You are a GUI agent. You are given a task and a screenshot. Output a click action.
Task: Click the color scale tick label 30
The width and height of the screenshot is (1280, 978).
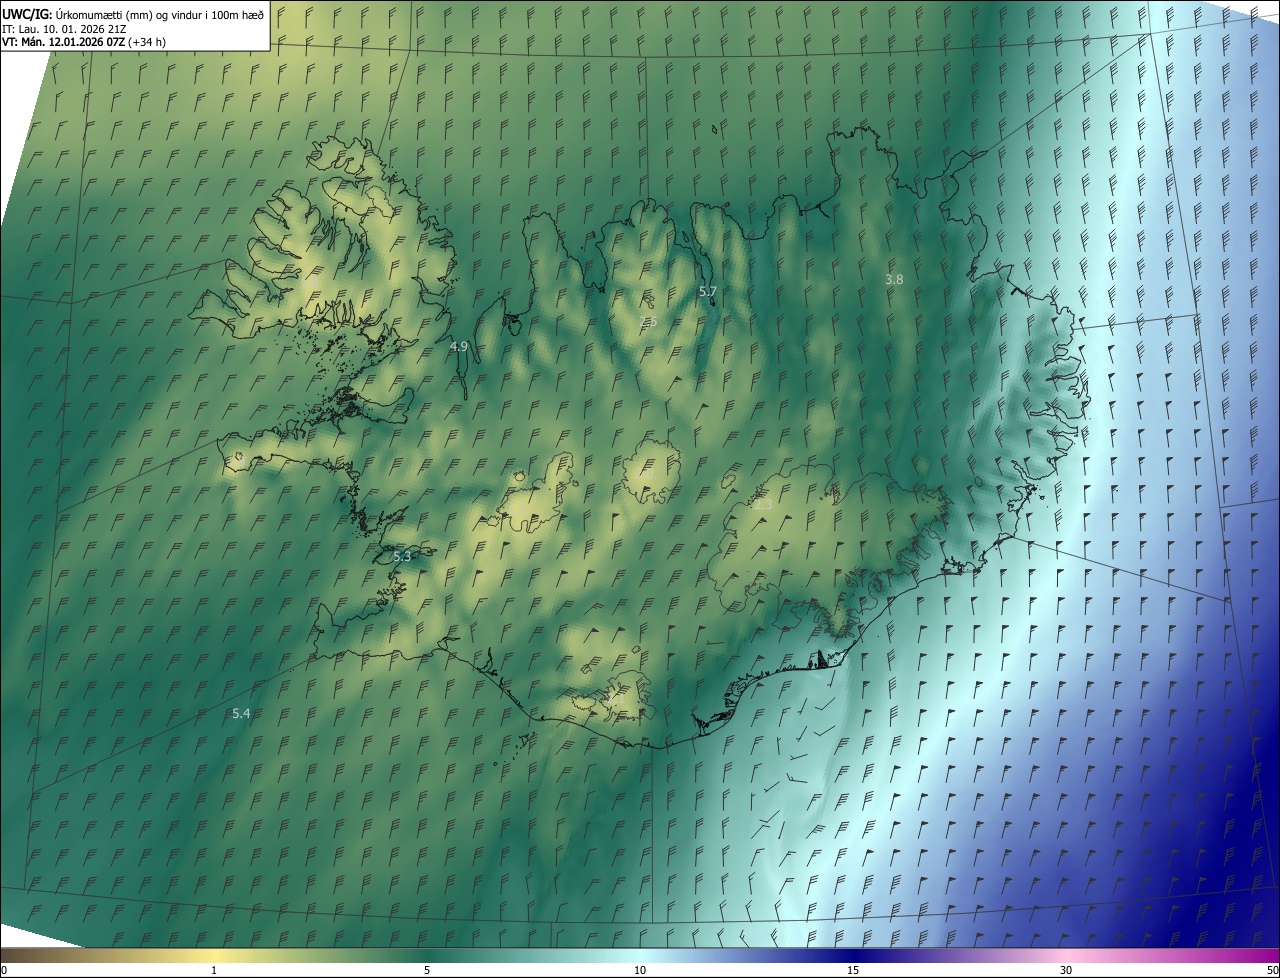1066,970
